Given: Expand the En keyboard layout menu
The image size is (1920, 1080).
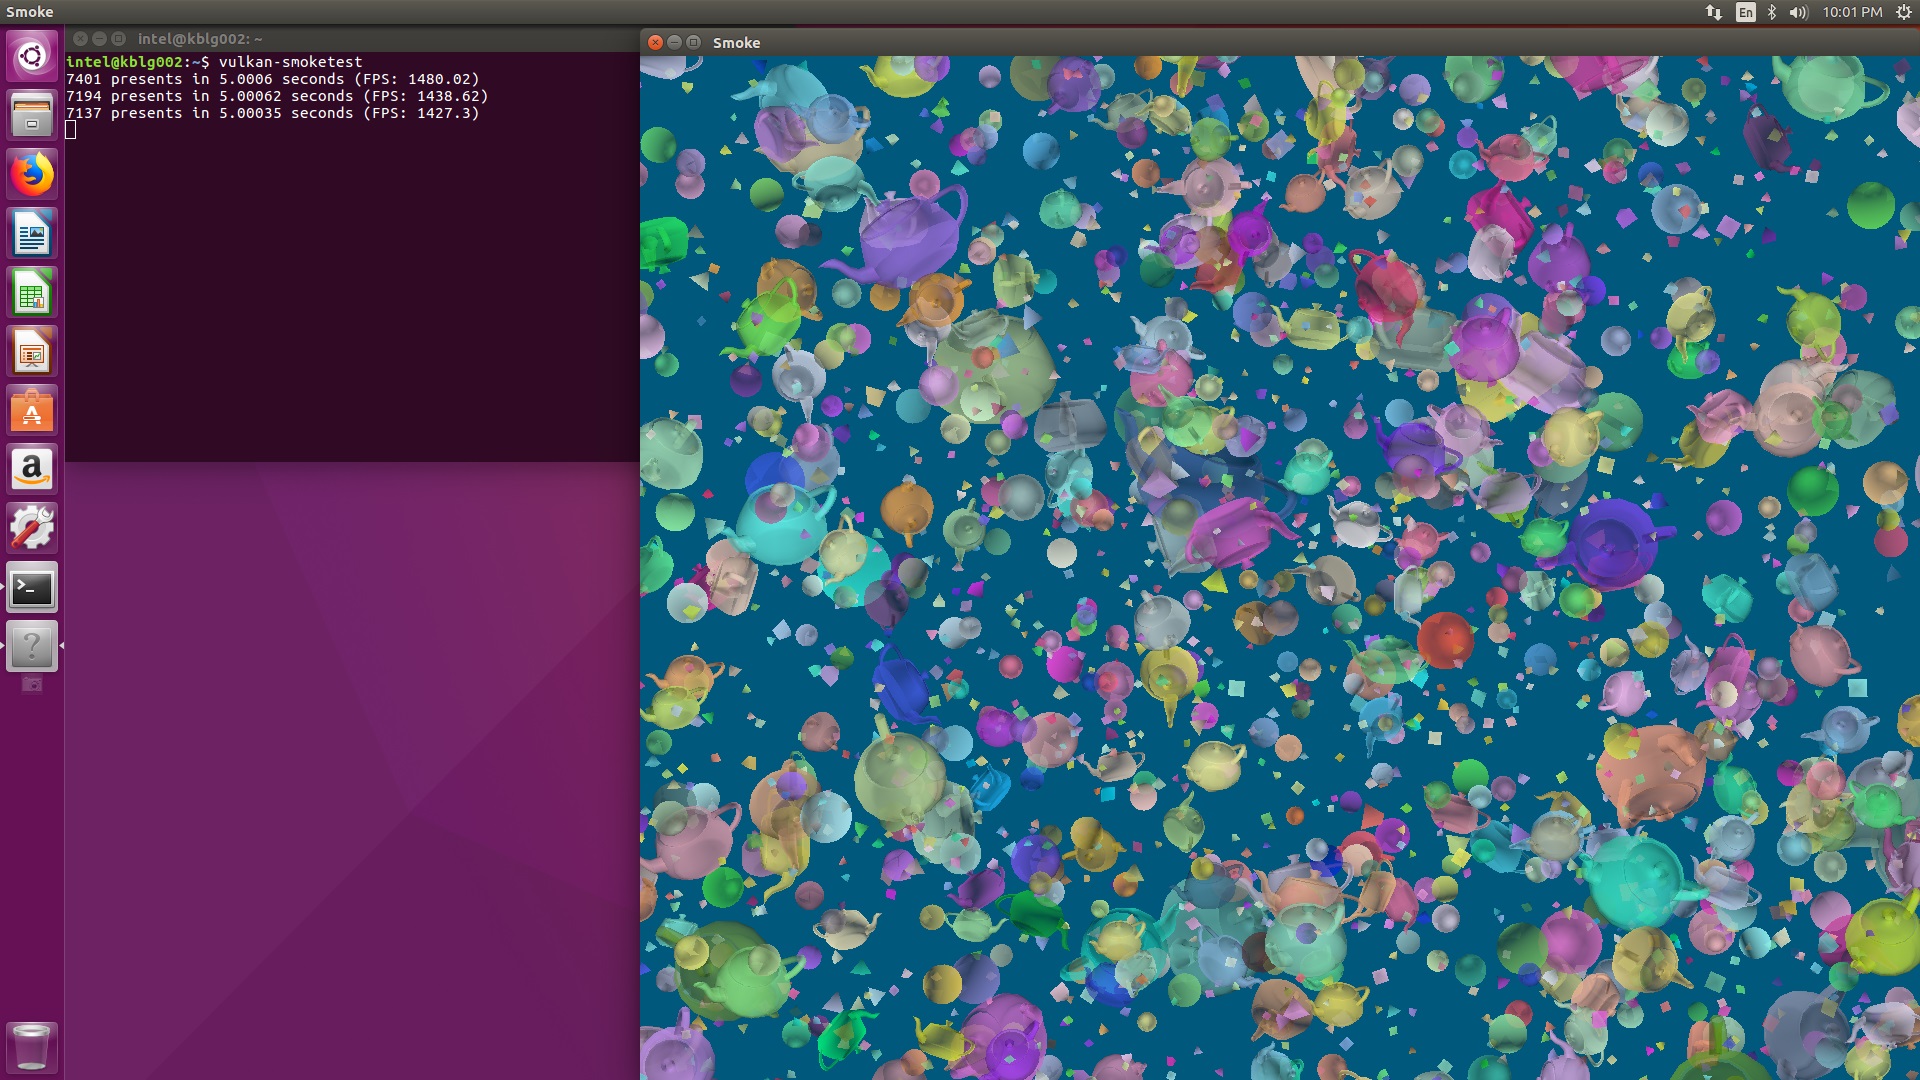Looking at the screenshot, I should pos(1746,12).
